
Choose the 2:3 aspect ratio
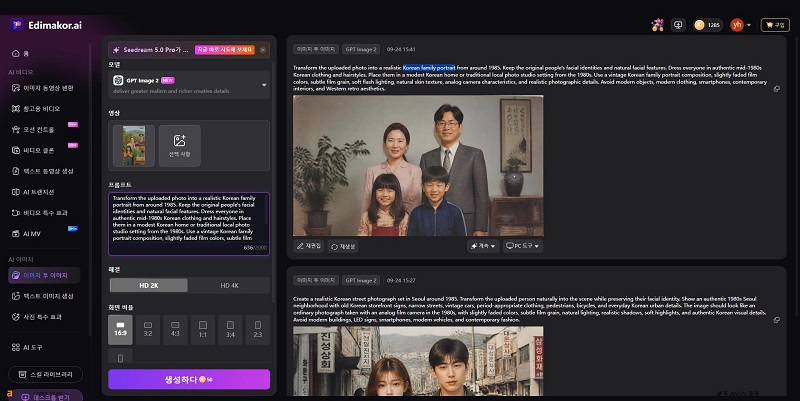click(x=258, y=330)
